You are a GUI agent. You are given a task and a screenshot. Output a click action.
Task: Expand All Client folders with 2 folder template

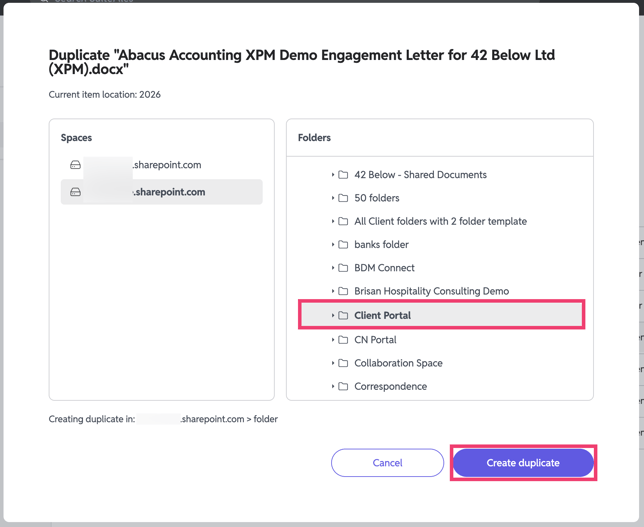333,222
